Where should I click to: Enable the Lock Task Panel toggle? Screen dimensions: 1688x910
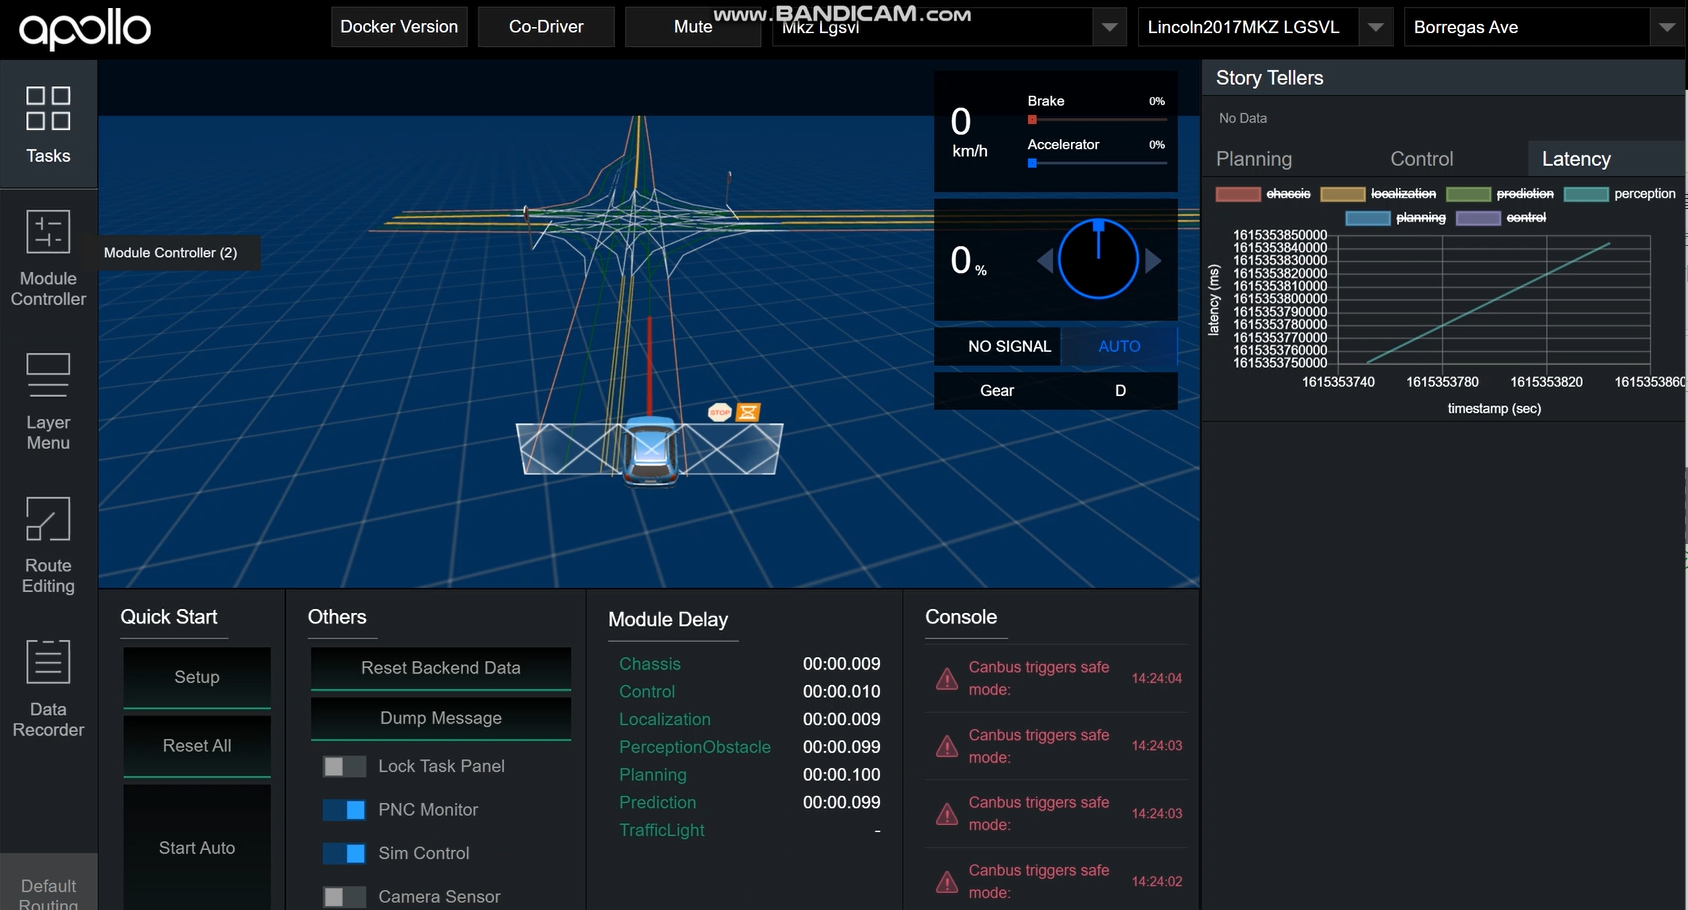pyautogui.click(x=344, y=766)
